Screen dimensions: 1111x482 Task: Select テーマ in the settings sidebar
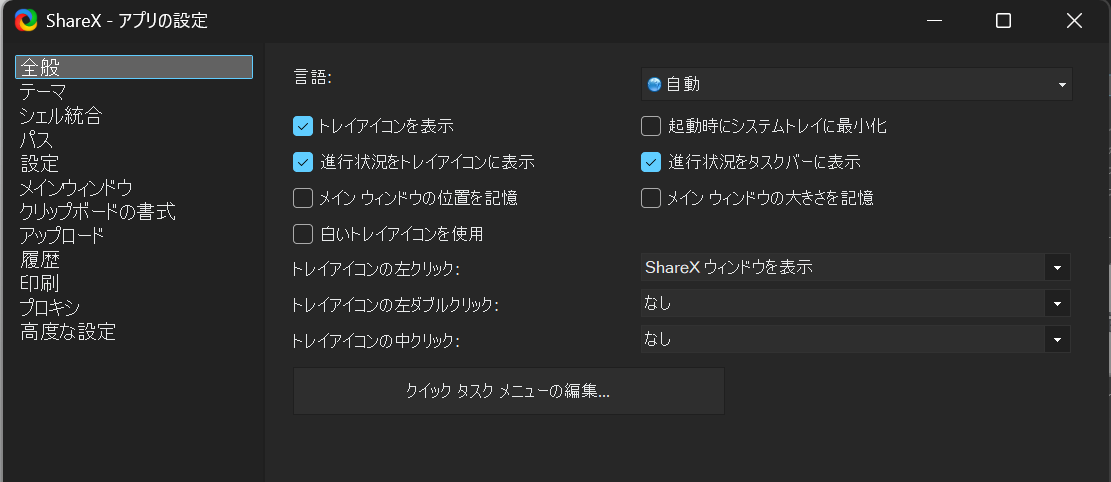click(x=44, y=91)
